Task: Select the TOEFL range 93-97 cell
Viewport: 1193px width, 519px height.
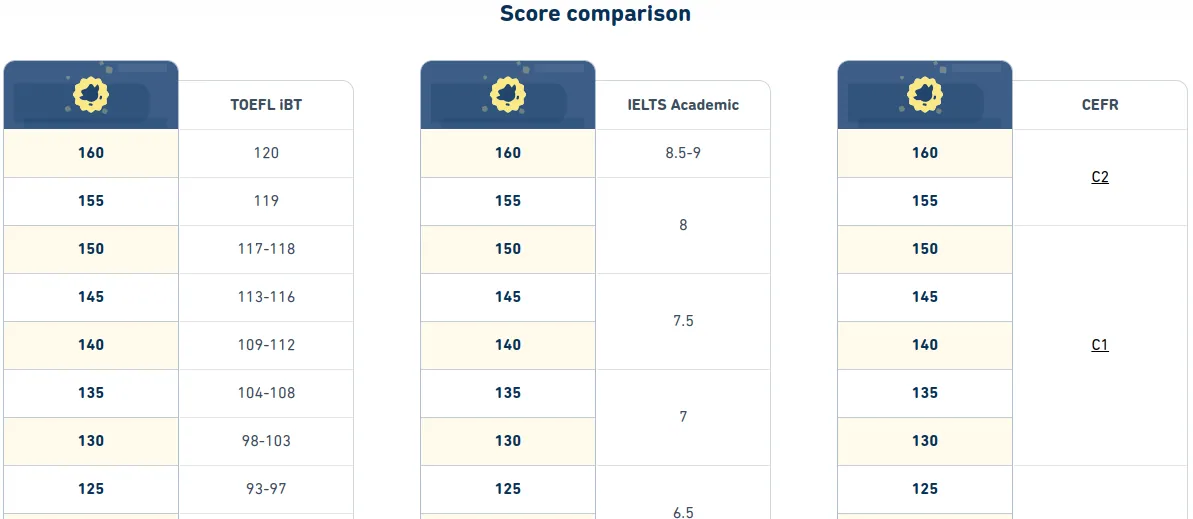Action: click(x=266, y=489)
